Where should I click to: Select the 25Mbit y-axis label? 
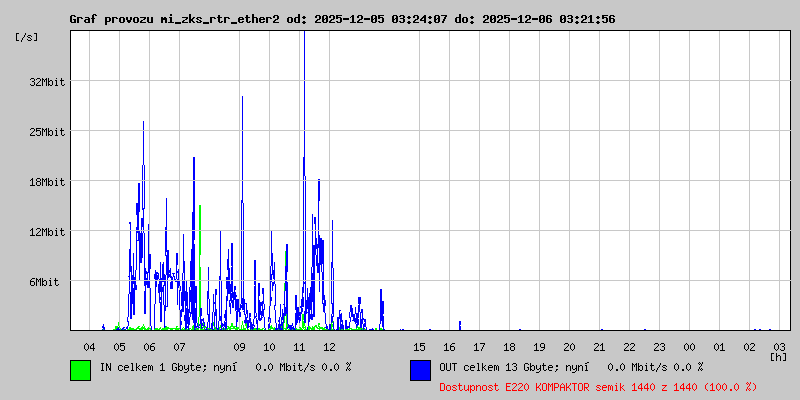(47, 132)
